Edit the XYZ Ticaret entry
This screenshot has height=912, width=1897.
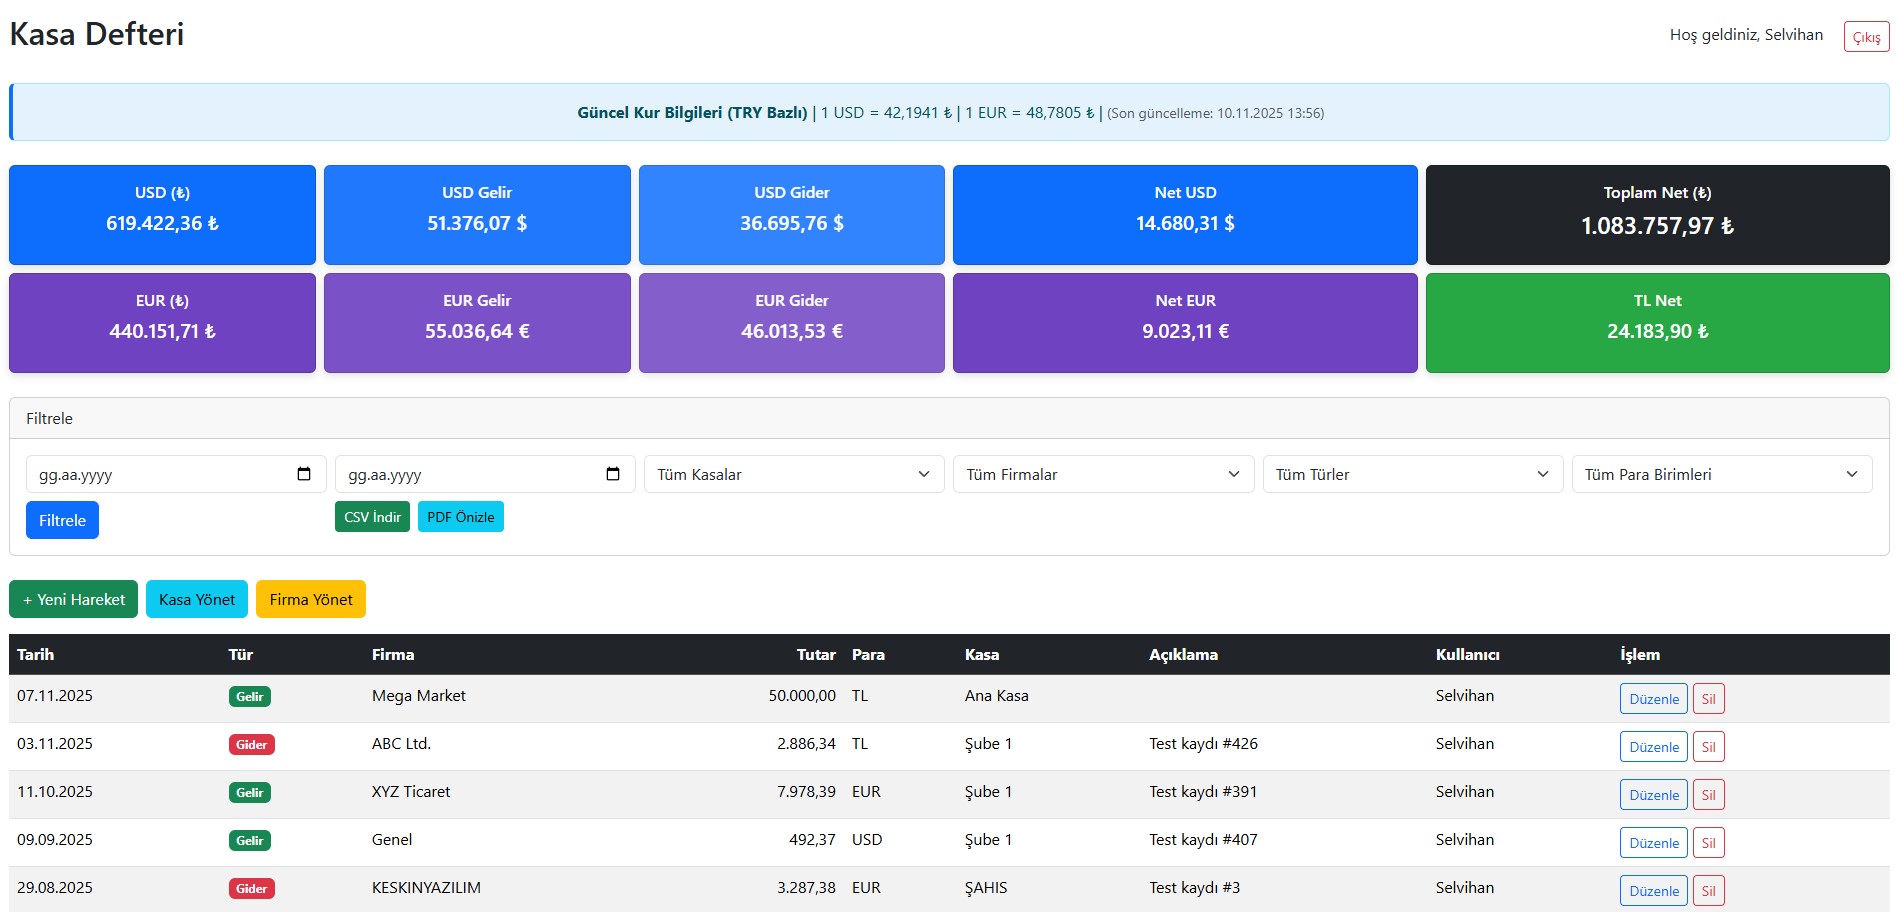(x=1653, y=795)
